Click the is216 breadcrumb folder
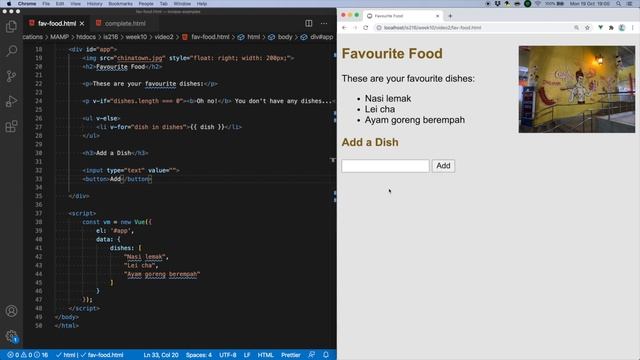This screenshot has height=360, width=640. pos(110,37)
